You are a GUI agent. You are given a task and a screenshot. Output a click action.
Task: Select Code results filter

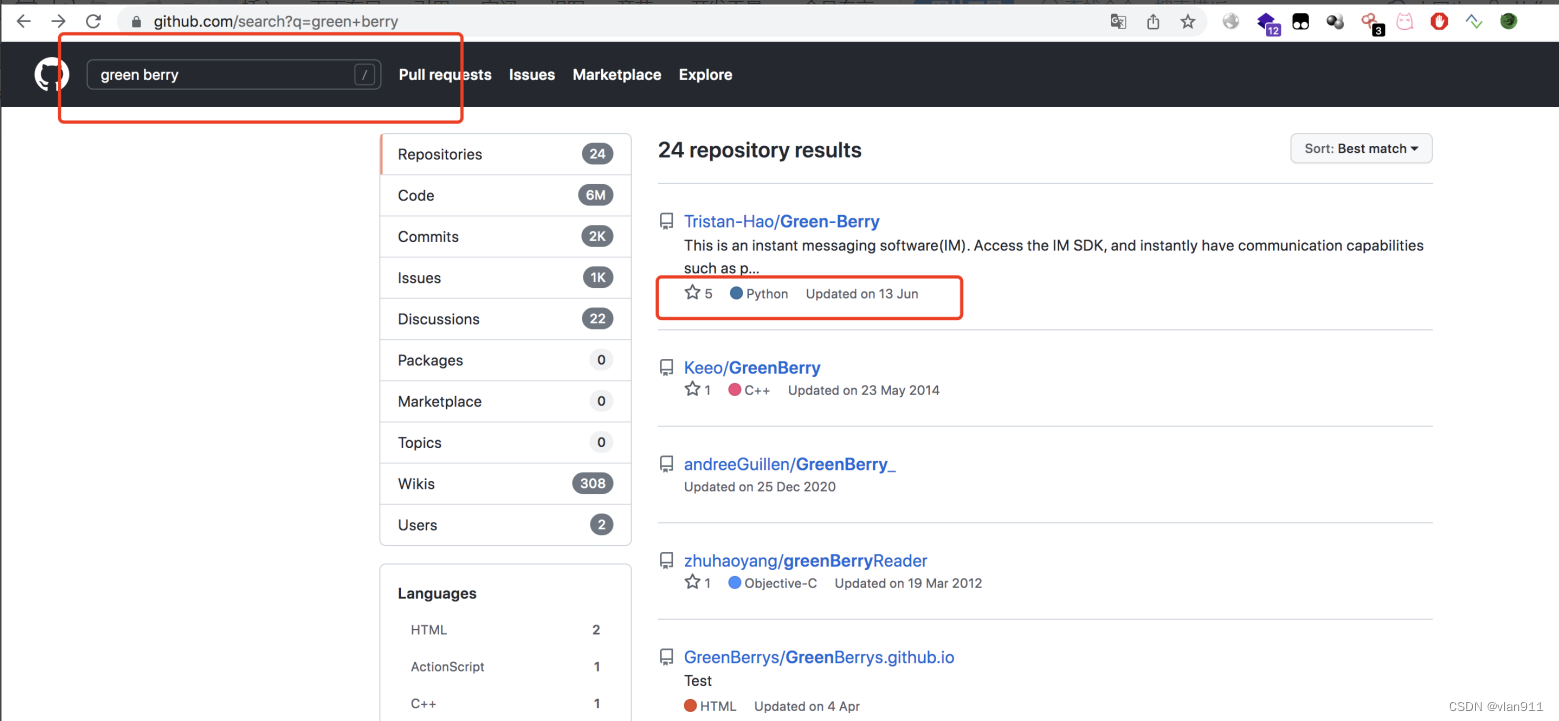point(506,195)
